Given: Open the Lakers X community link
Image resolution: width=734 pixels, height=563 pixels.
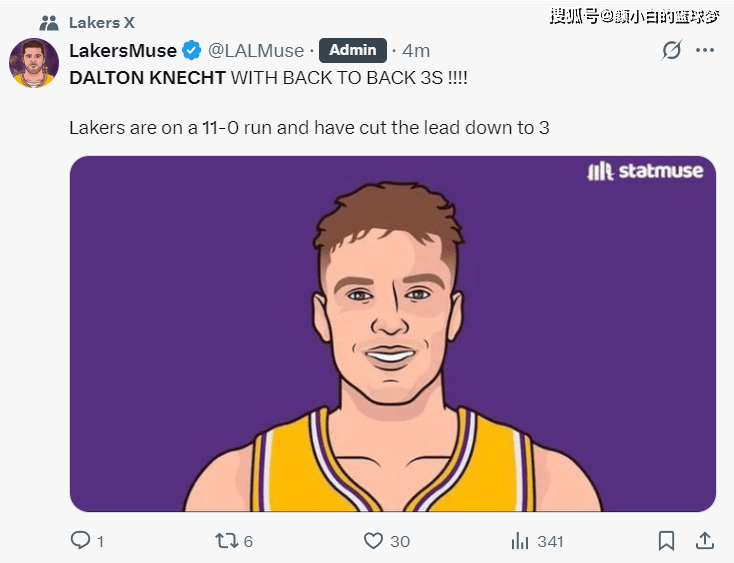Looking at the screenshot, I should 101,22.
